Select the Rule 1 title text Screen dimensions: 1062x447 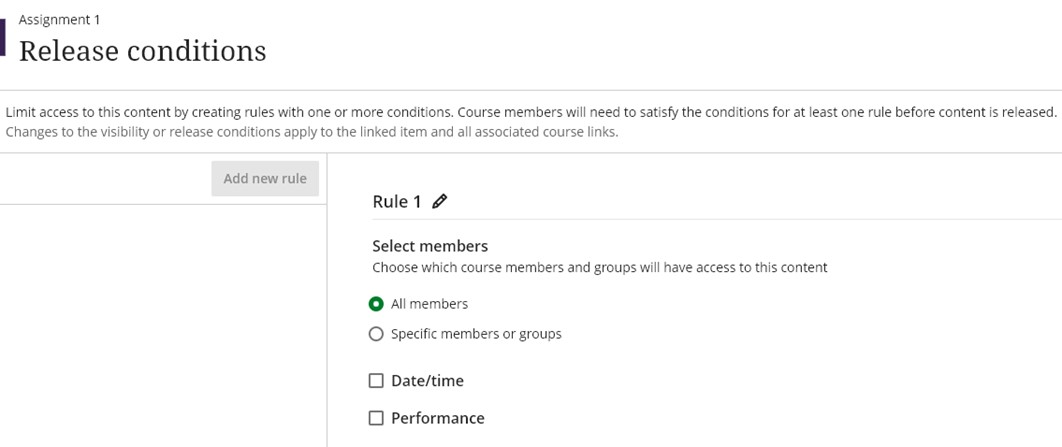tap(397, 201)
